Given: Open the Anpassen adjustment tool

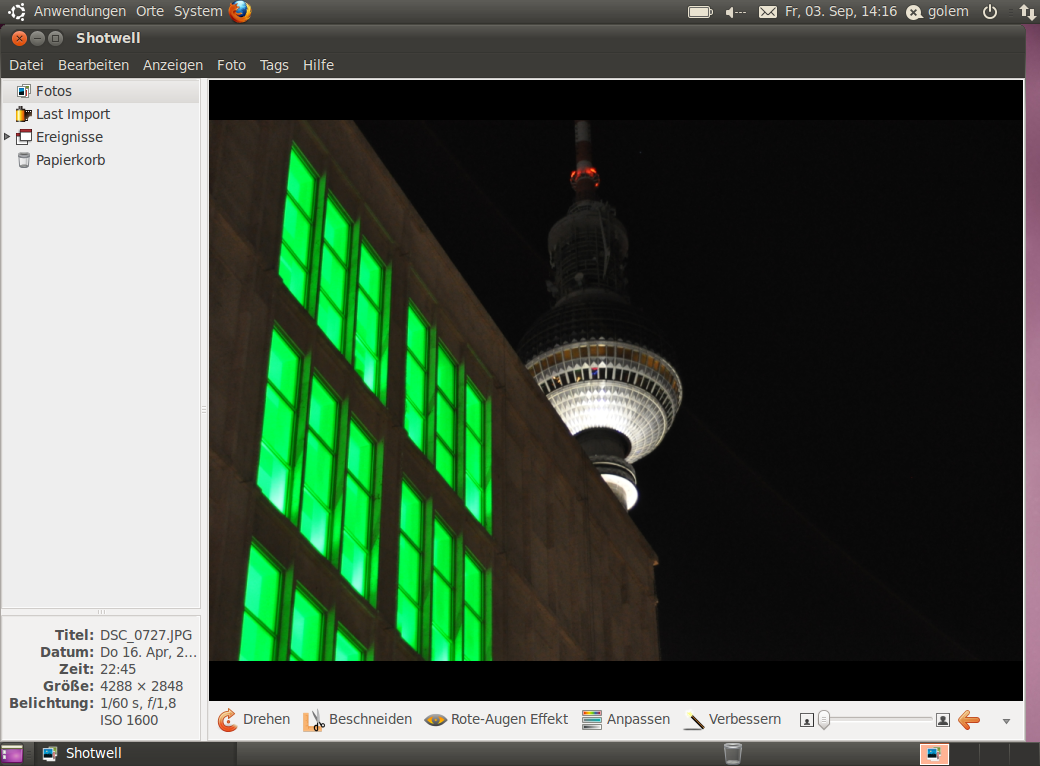Looking at the screenshot, I should (x=592, y=720).
